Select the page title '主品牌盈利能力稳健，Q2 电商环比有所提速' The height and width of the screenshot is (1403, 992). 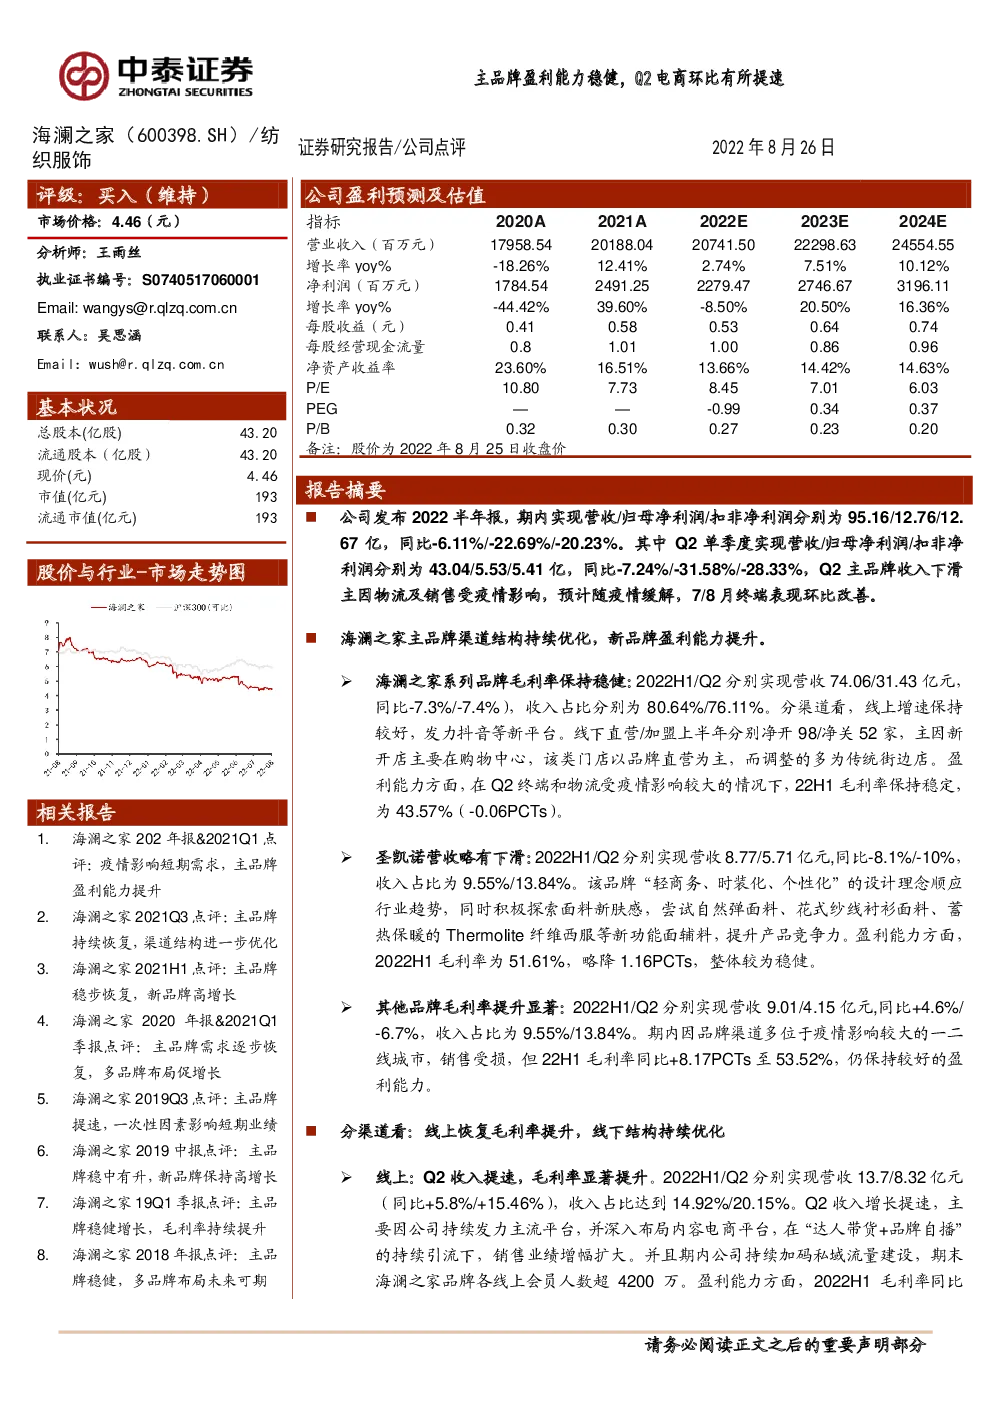coord(629,78)
